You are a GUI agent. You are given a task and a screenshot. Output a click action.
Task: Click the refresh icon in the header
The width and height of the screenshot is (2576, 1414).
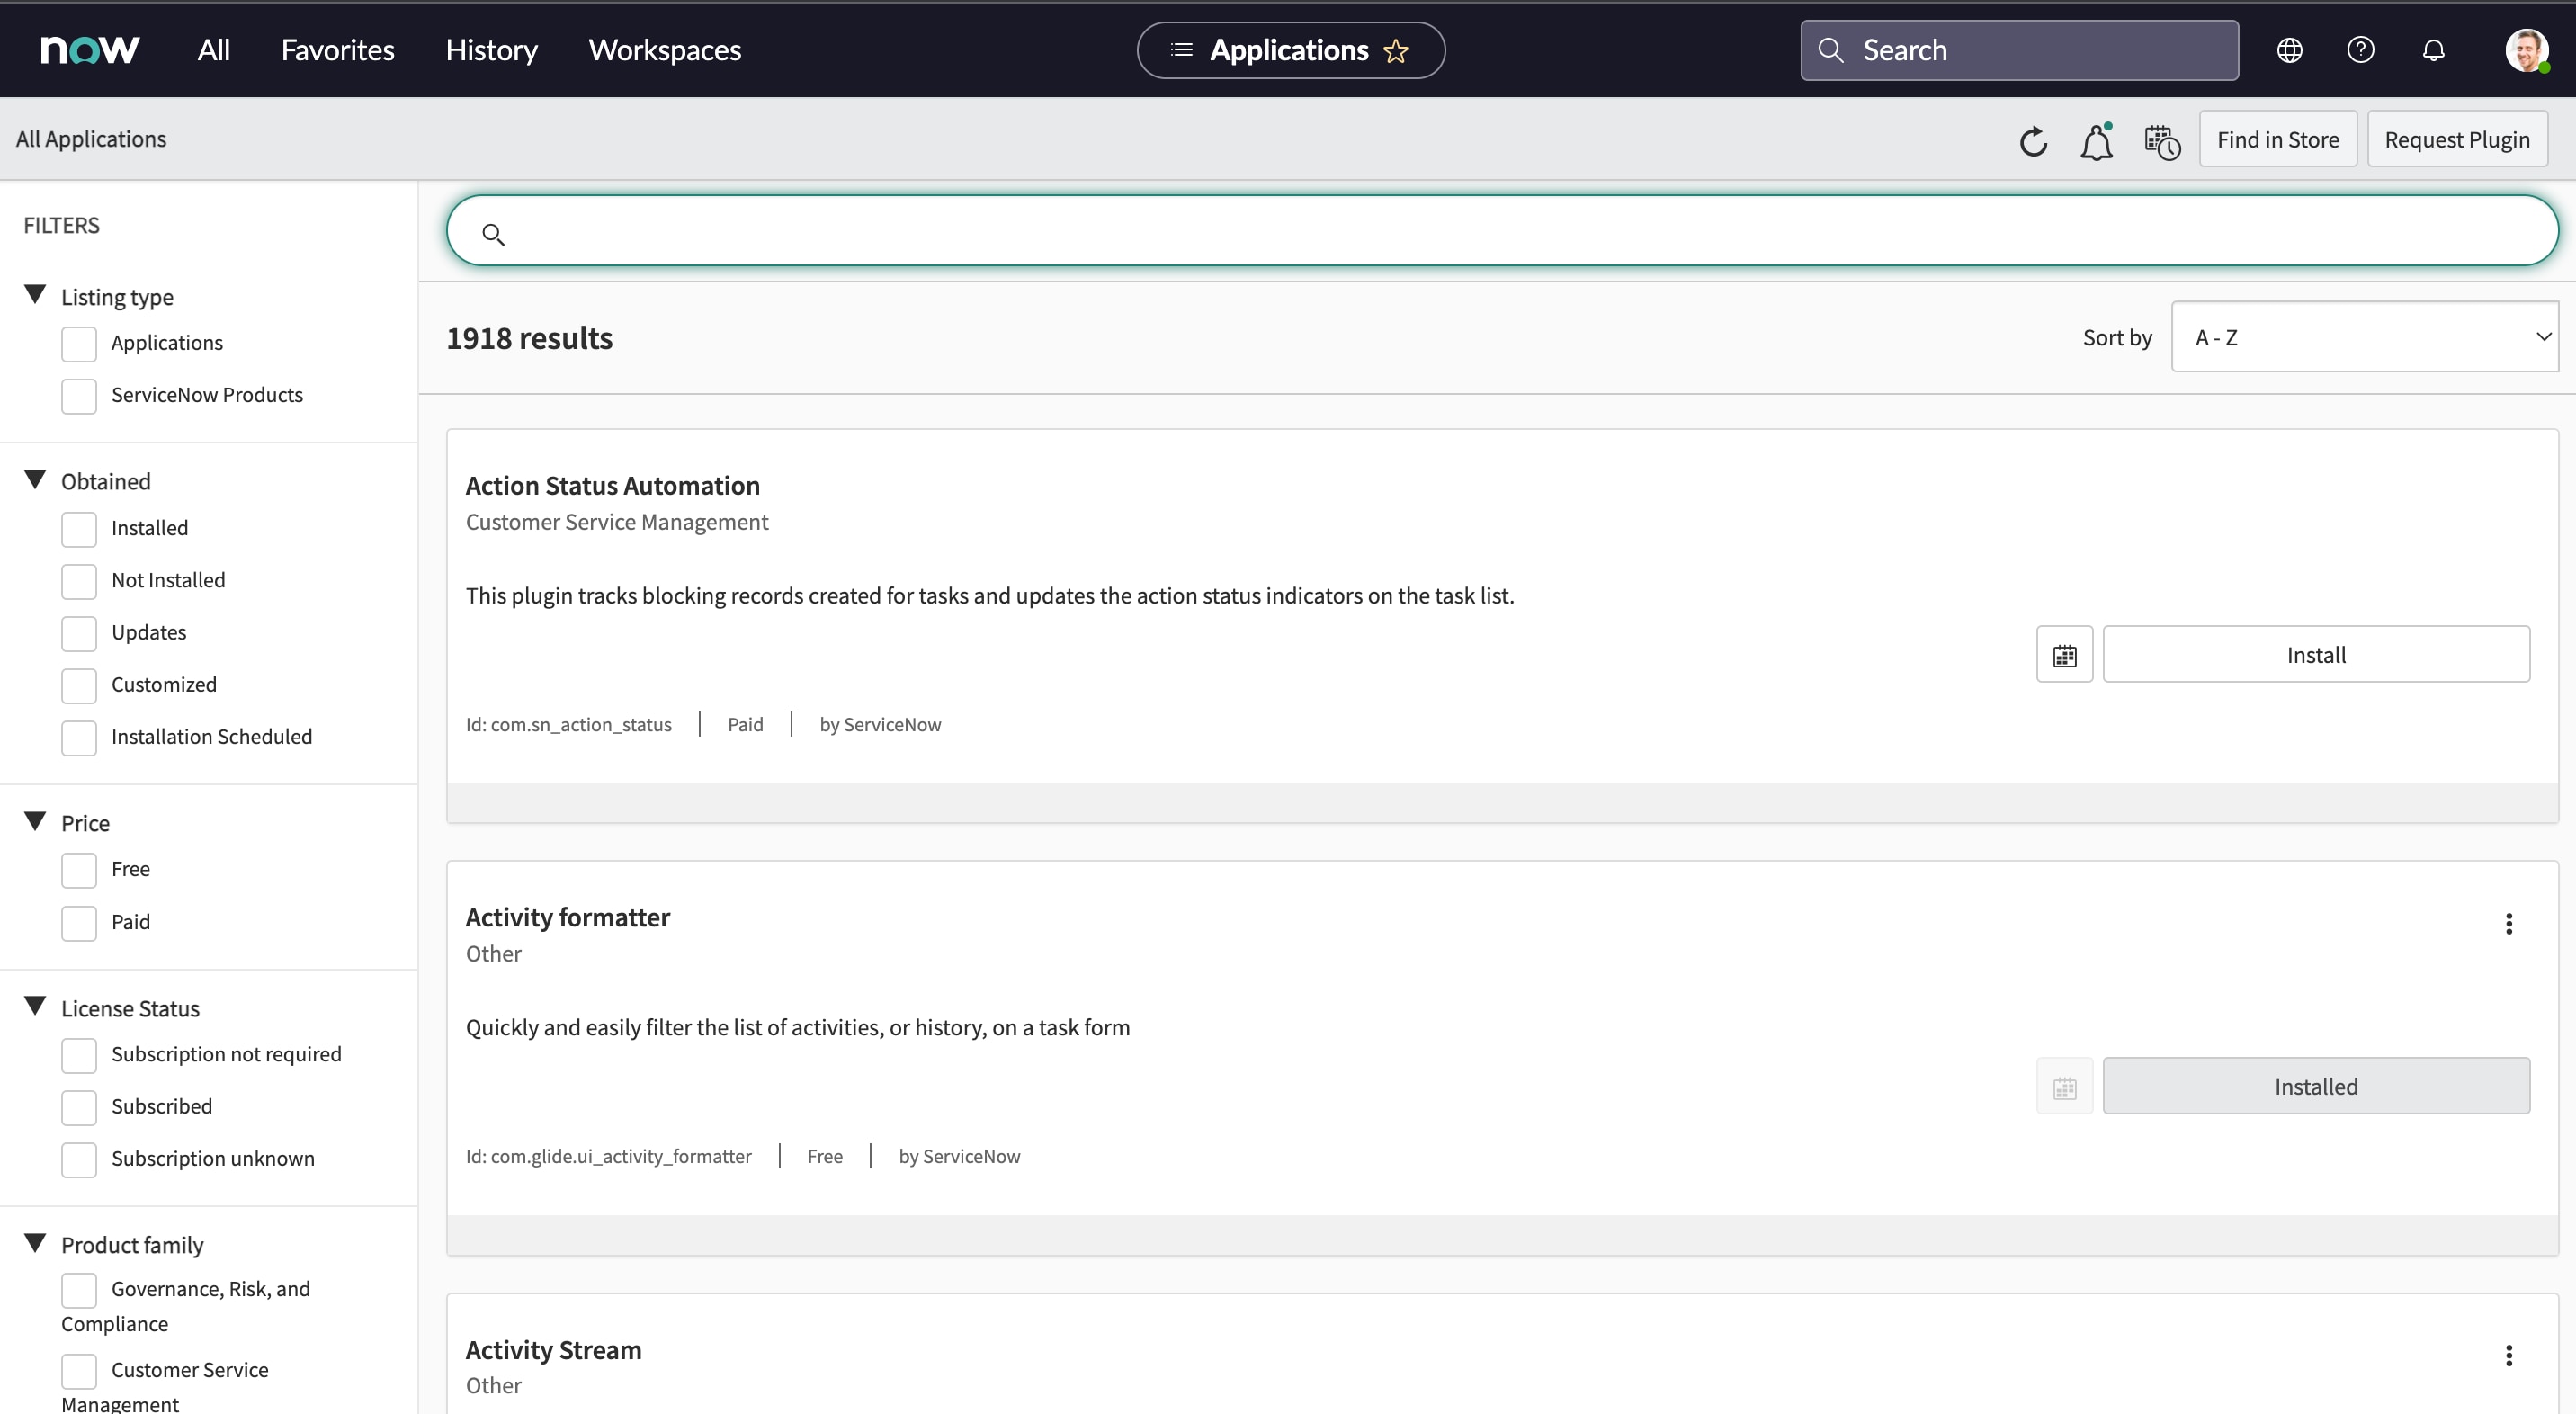click(x=2033, y=142)
